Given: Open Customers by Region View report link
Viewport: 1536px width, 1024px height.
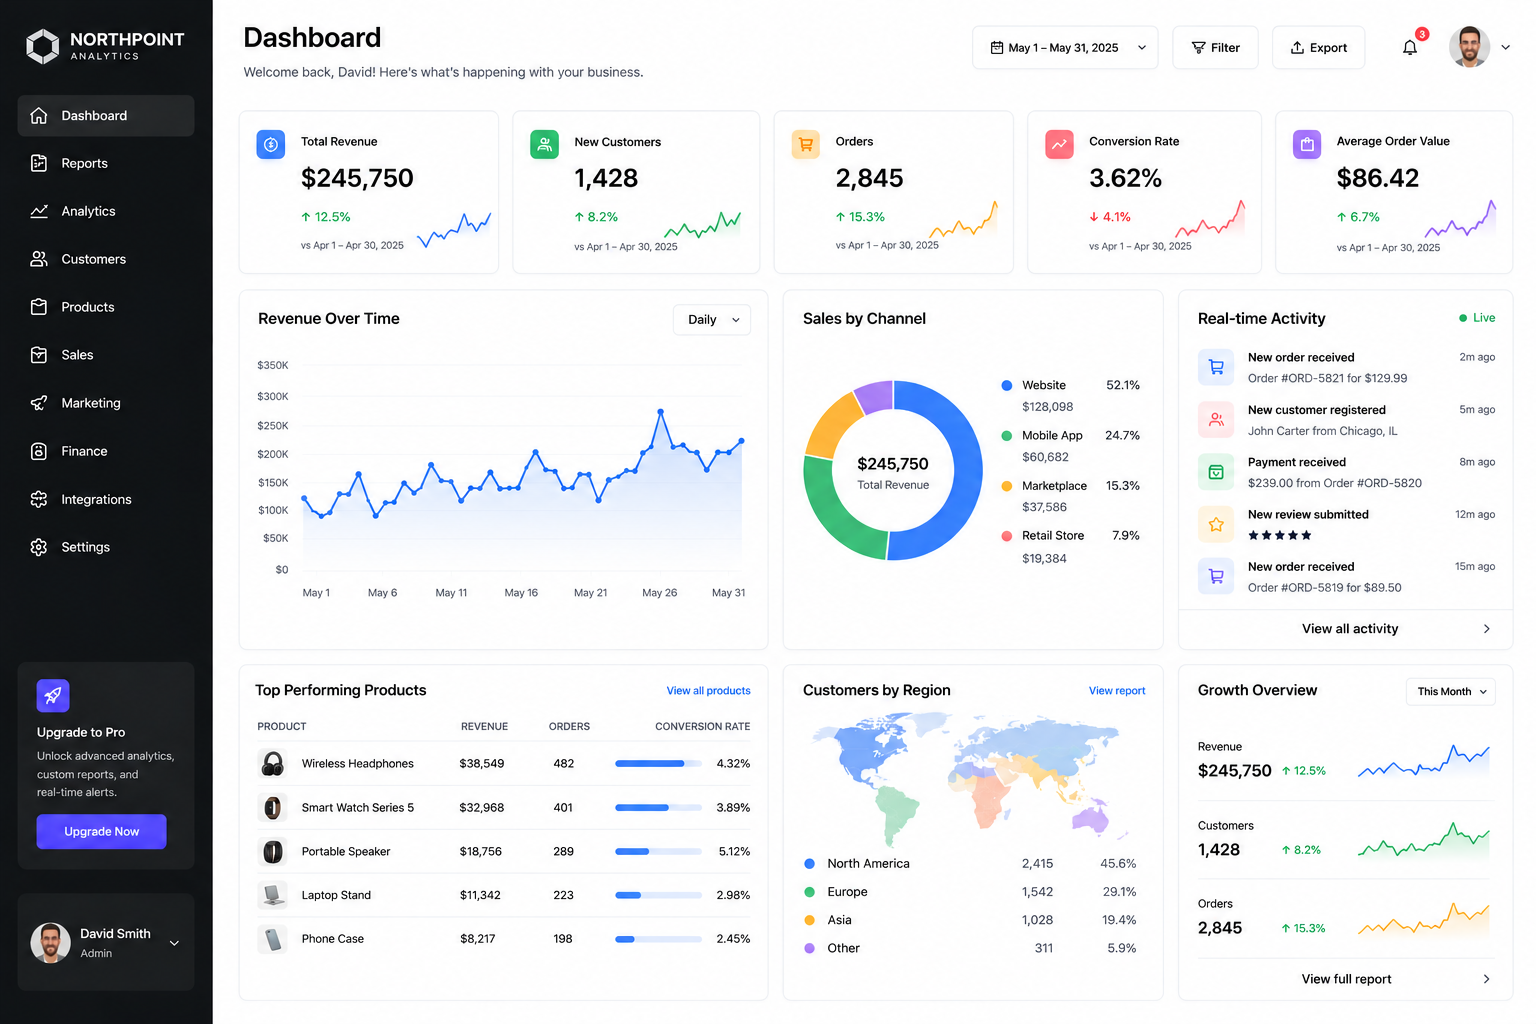Looking at the screenshot, I should coord(1117,691).
